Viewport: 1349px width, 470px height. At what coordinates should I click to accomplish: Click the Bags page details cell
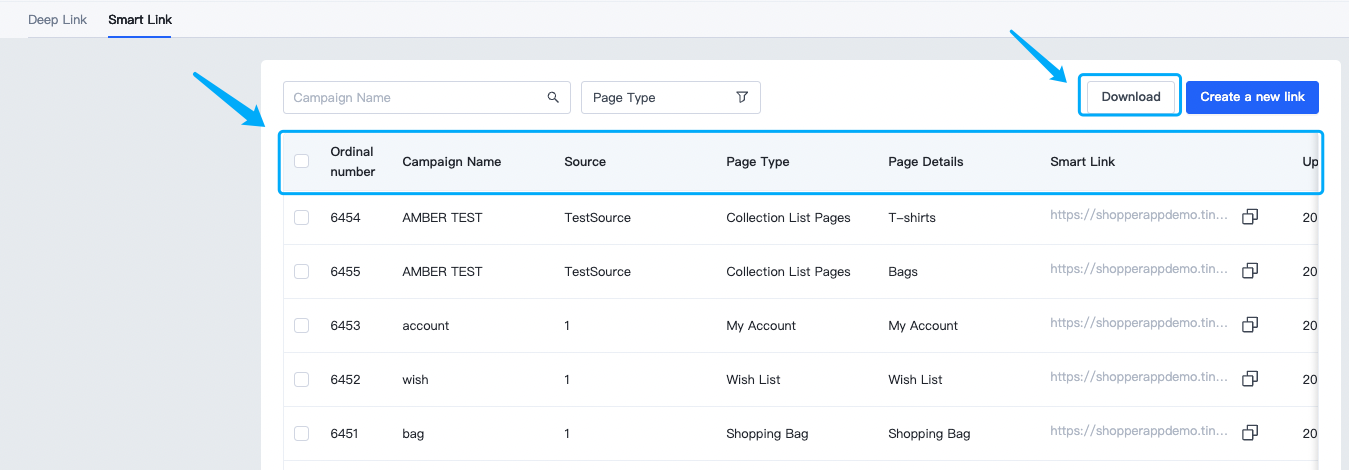pyautogui.click(x=903, y=271)
